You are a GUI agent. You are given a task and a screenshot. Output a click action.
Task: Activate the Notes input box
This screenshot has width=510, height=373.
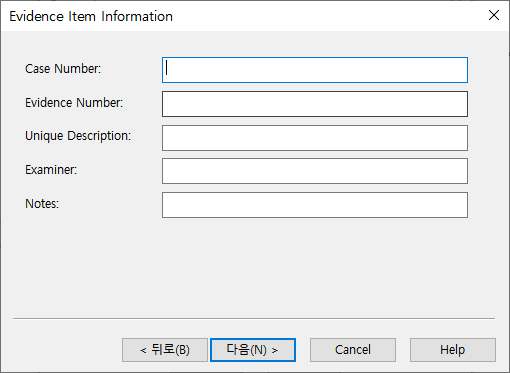pyautogui.click(x=315, y=205)
